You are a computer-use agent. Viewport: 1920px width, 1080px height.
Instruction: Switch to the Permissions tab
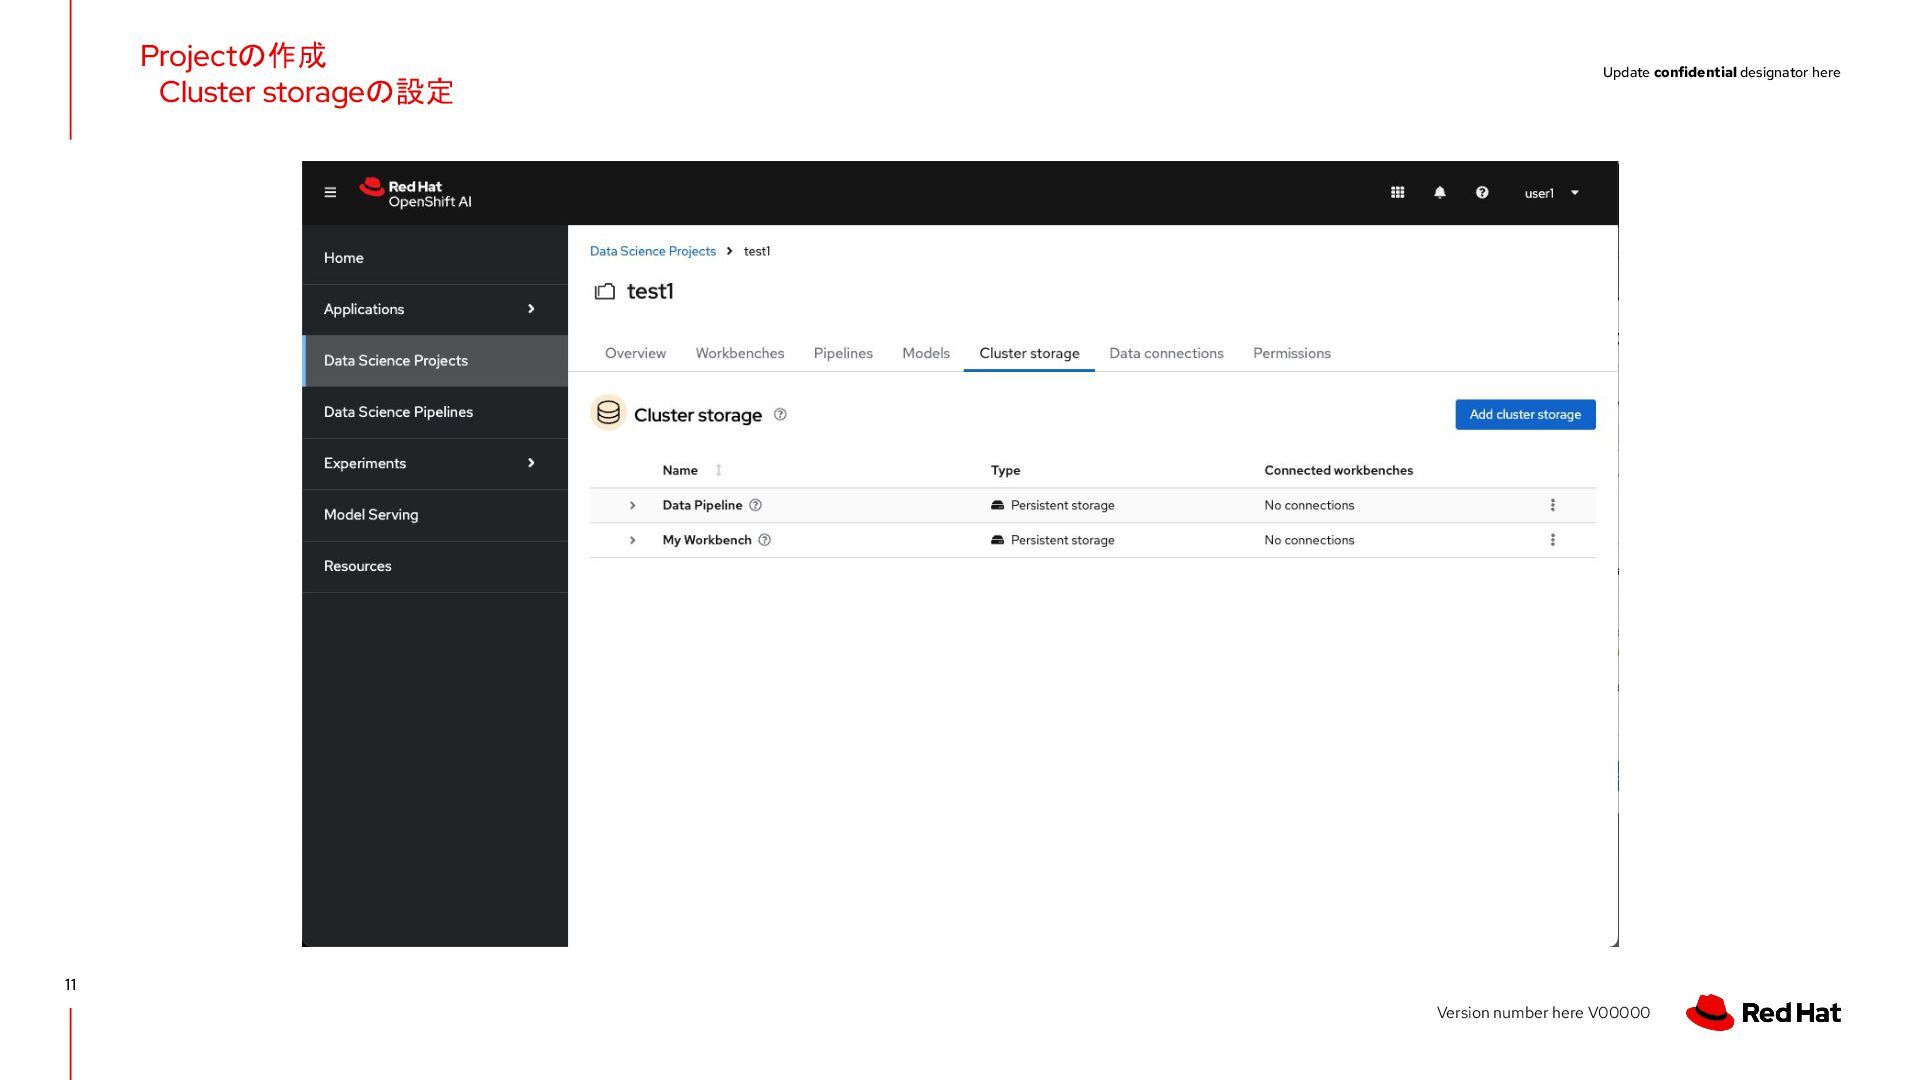[1292, 353]
